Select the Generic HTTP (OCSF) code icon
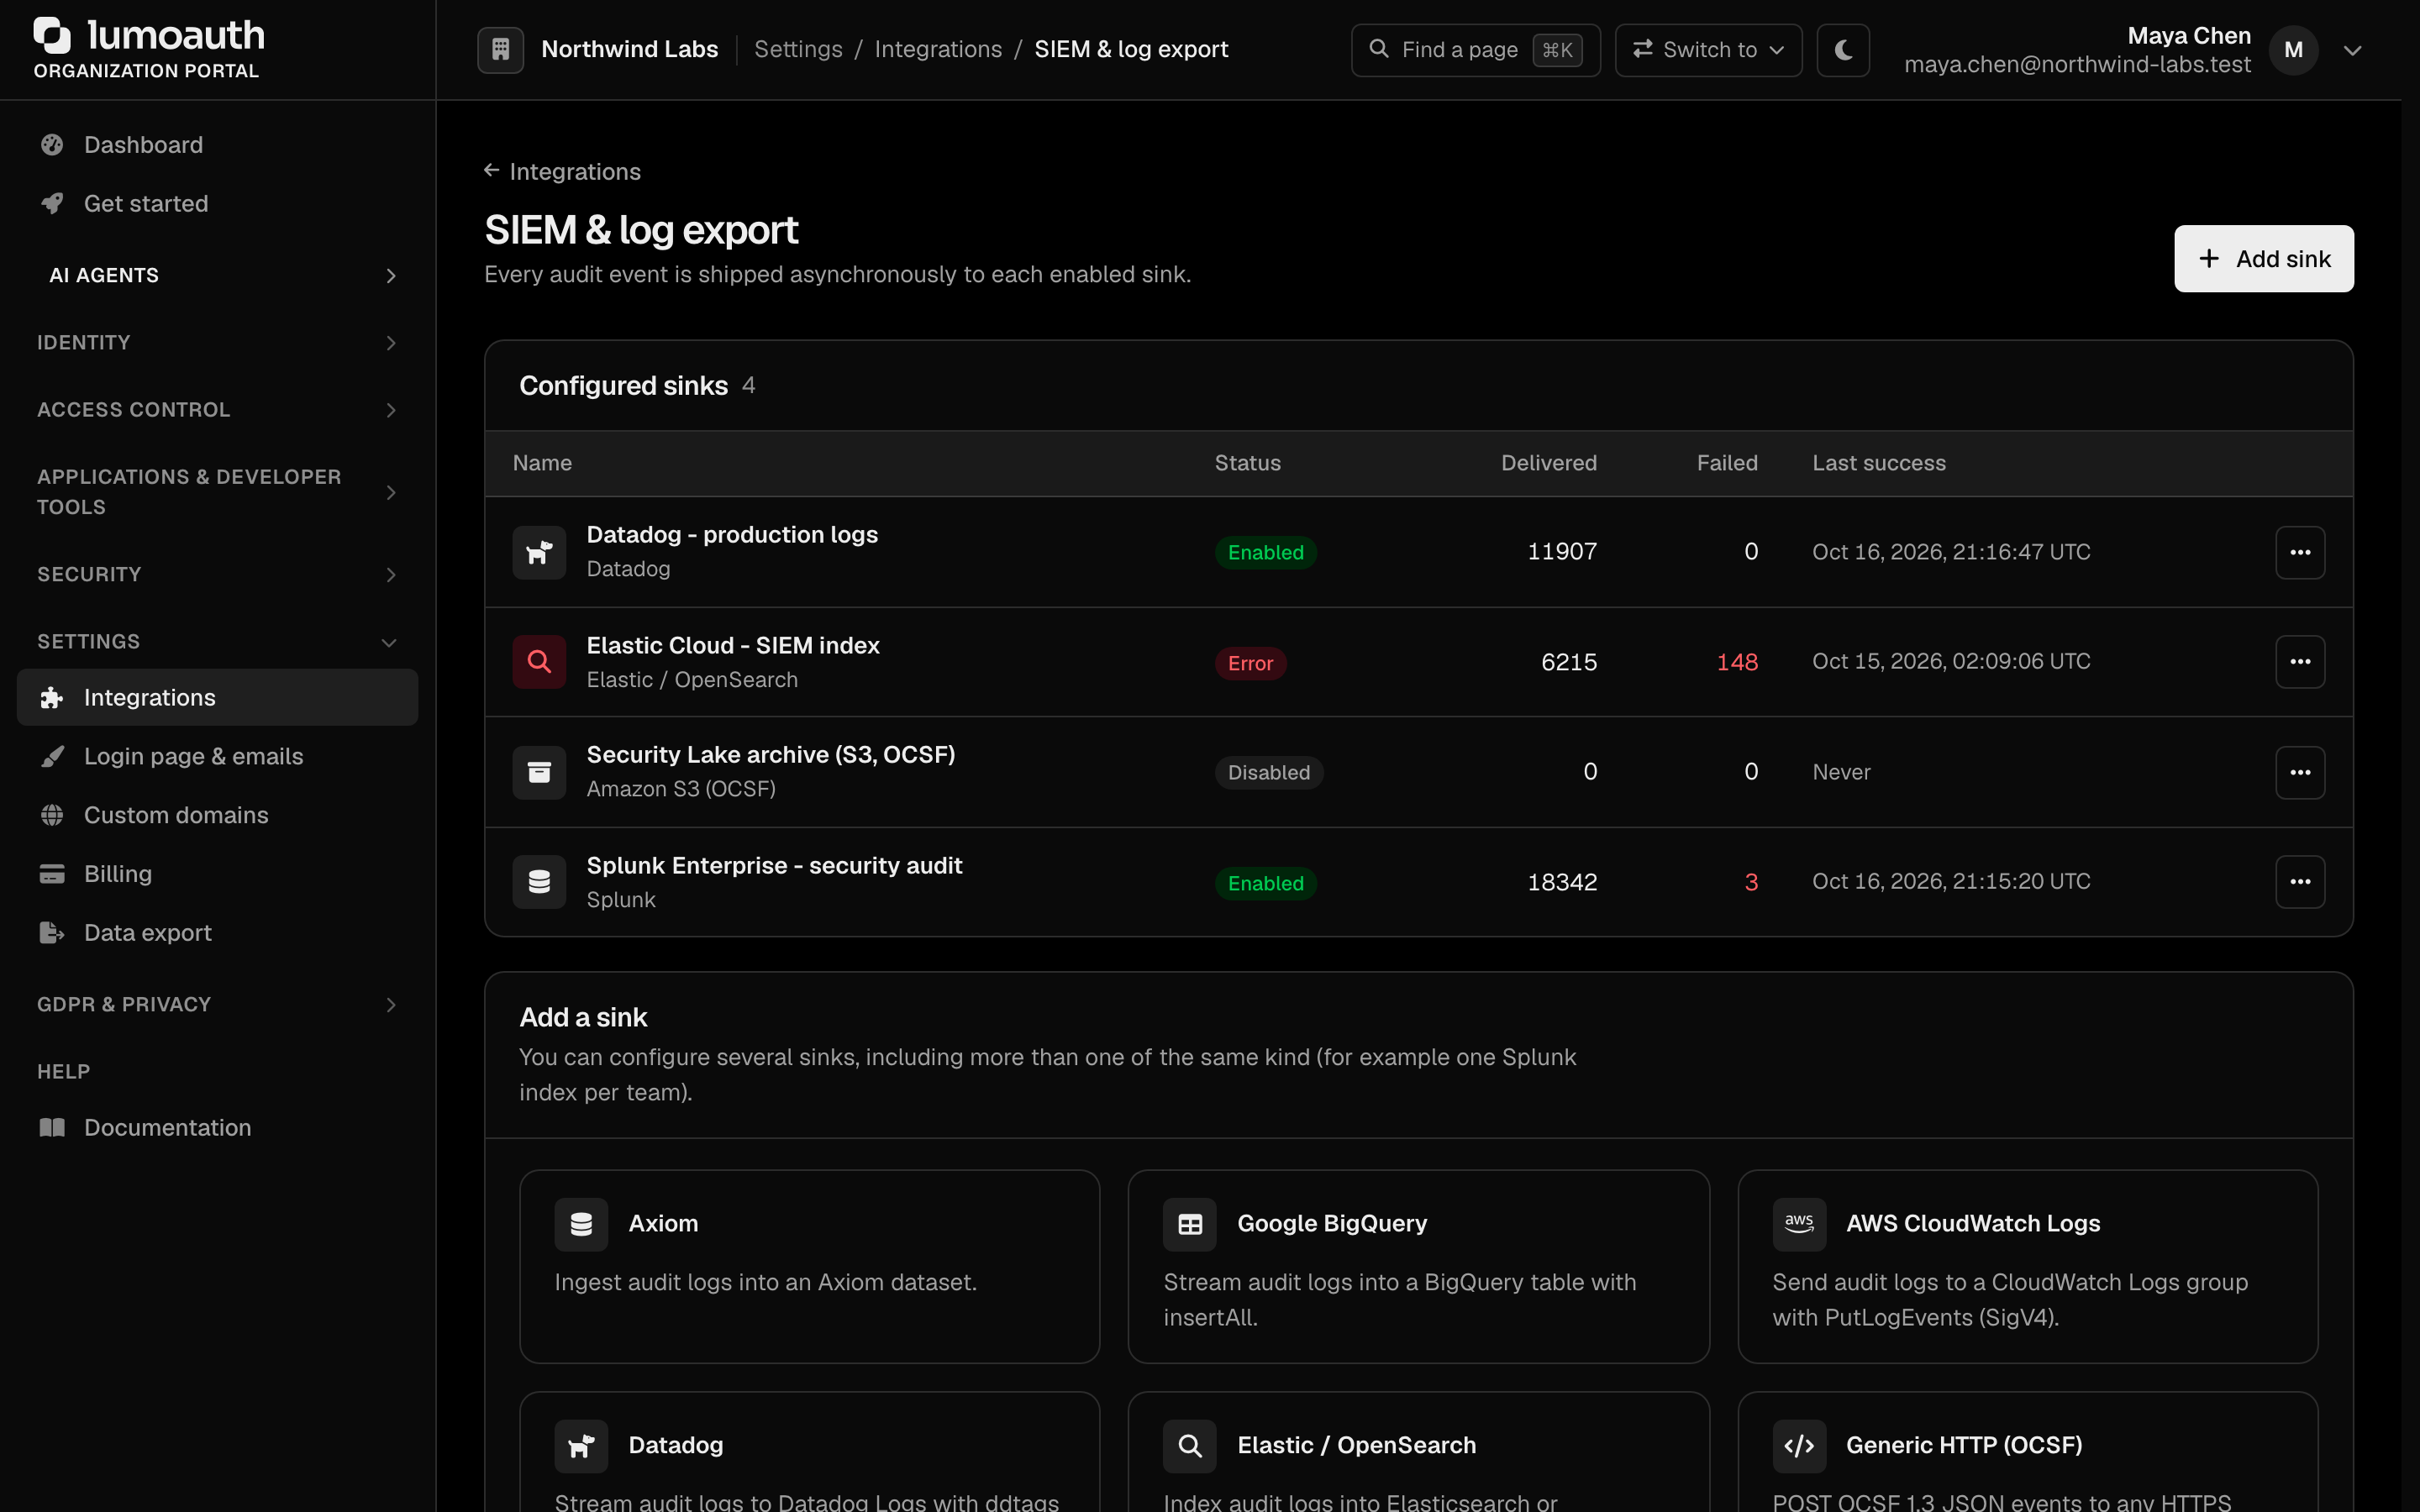The image size is (2420, 1512). pos(1799,1446)
